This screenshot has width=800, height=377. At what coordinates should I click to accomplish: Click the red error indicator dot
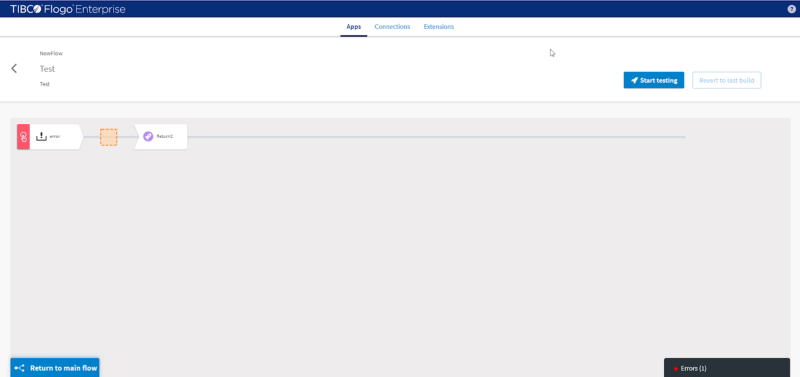676,368
